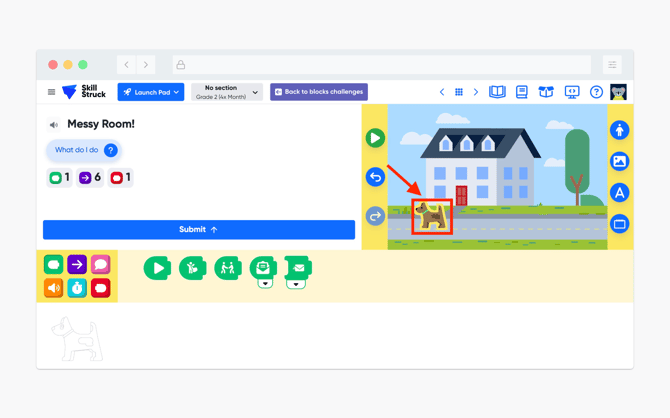Select the pink speech bubble category
Screen dimensions: 670x418
(x=100, y=265)
